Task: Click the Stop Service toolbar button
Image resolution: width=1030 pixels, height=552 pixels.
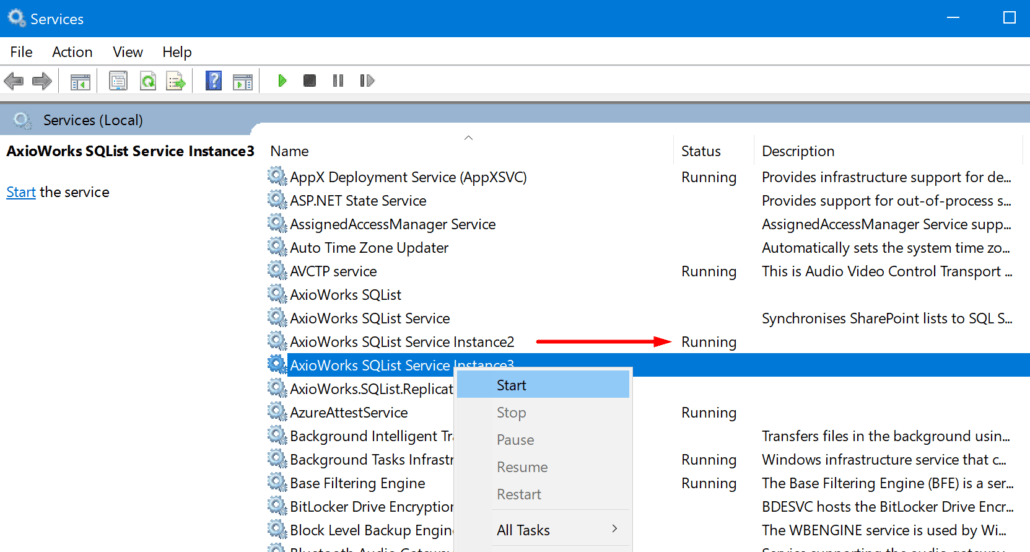Action: click(x=309, y=81)
